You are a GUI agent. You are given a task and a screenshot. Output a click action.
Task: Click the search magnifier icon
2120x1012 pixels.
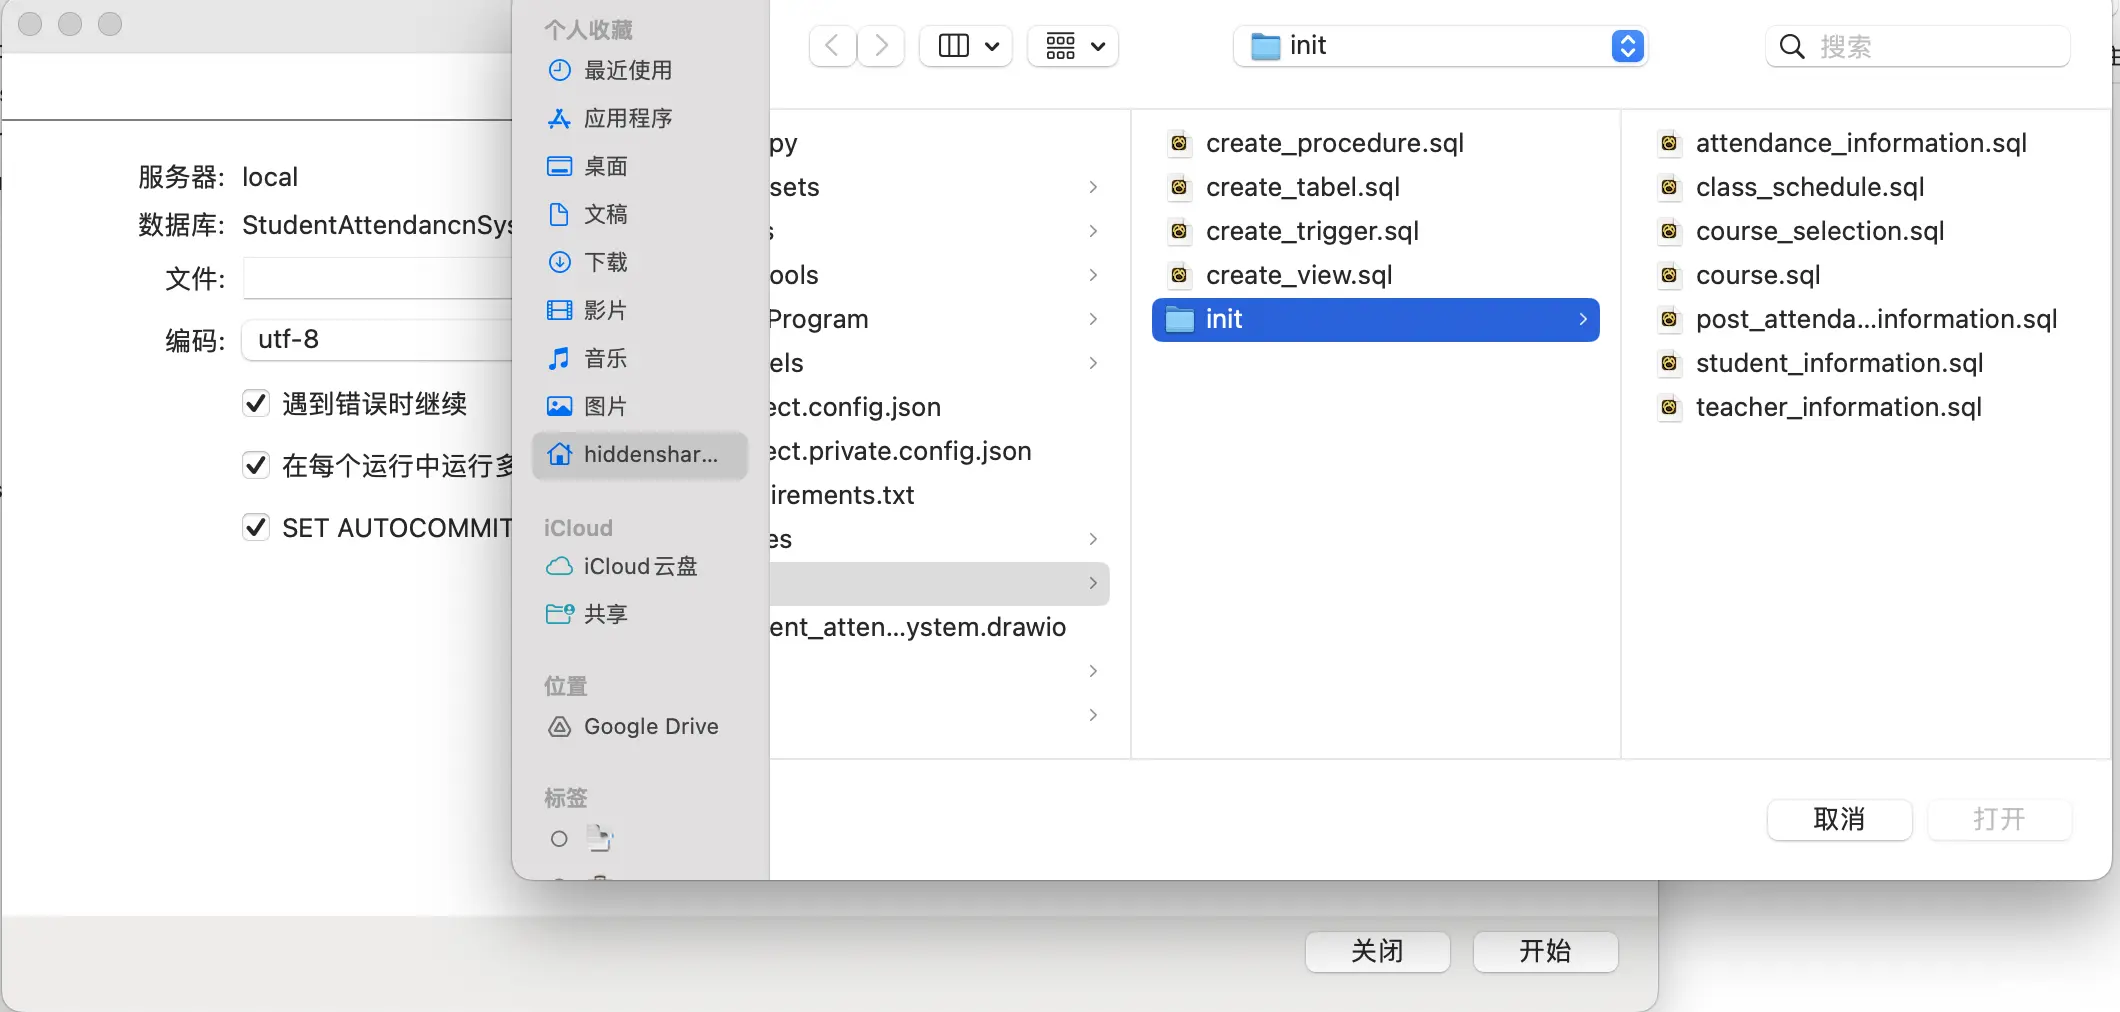[x=1792, y=47]
